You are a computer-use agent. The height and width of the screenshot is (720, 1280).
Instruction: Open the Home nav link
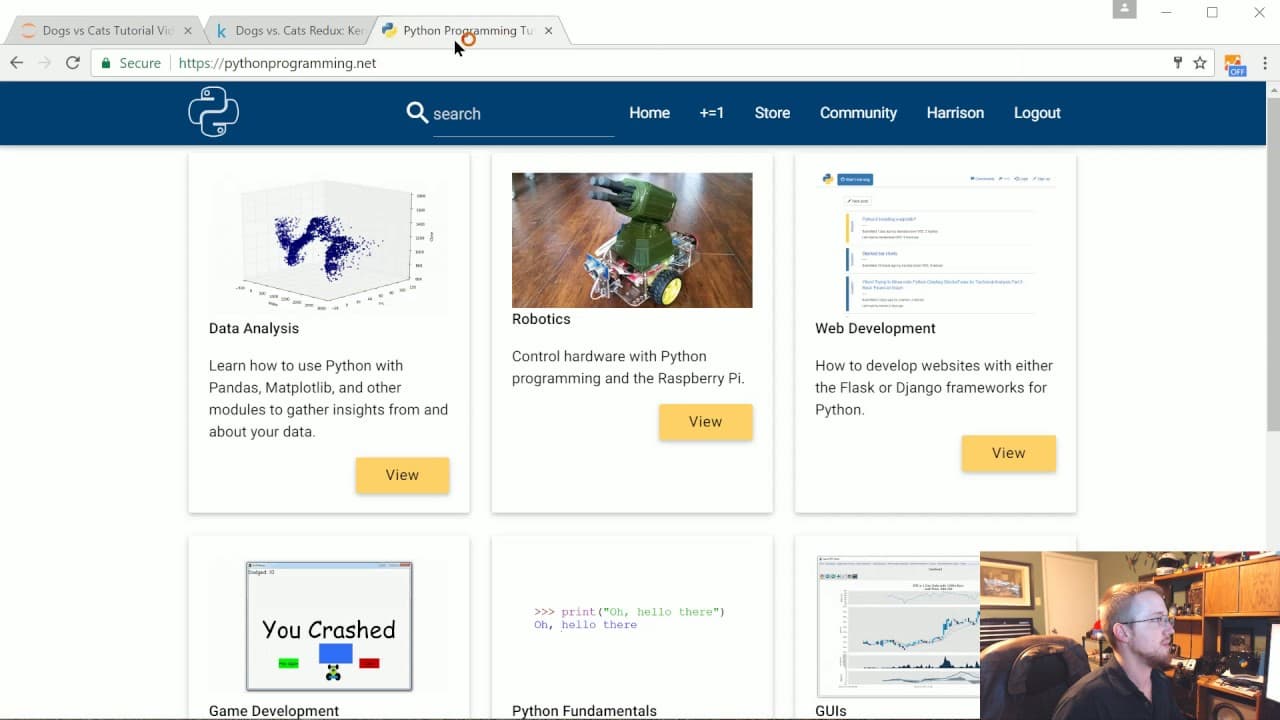[649, 113]
